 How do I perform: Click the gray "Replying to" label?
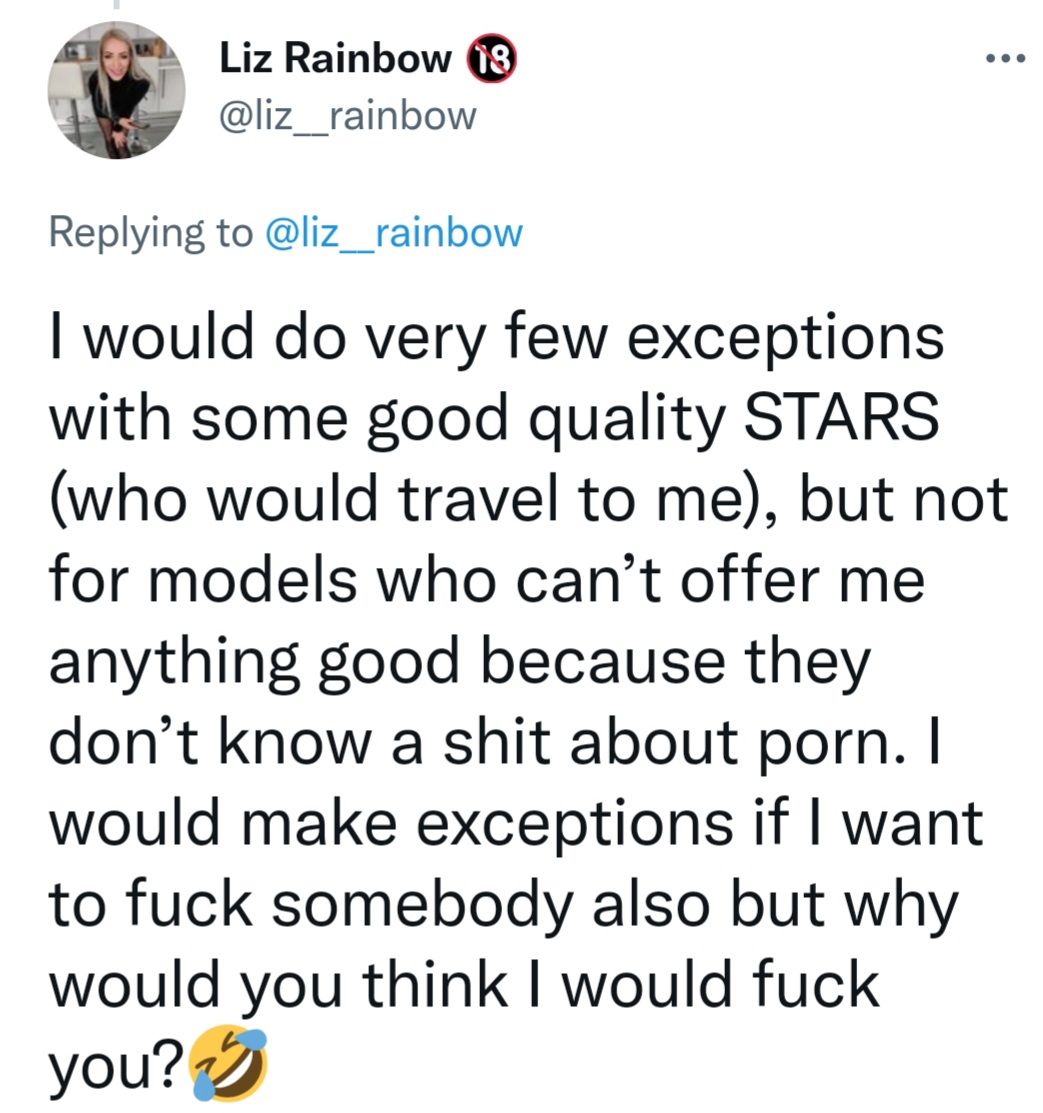[x=150, y=233]
